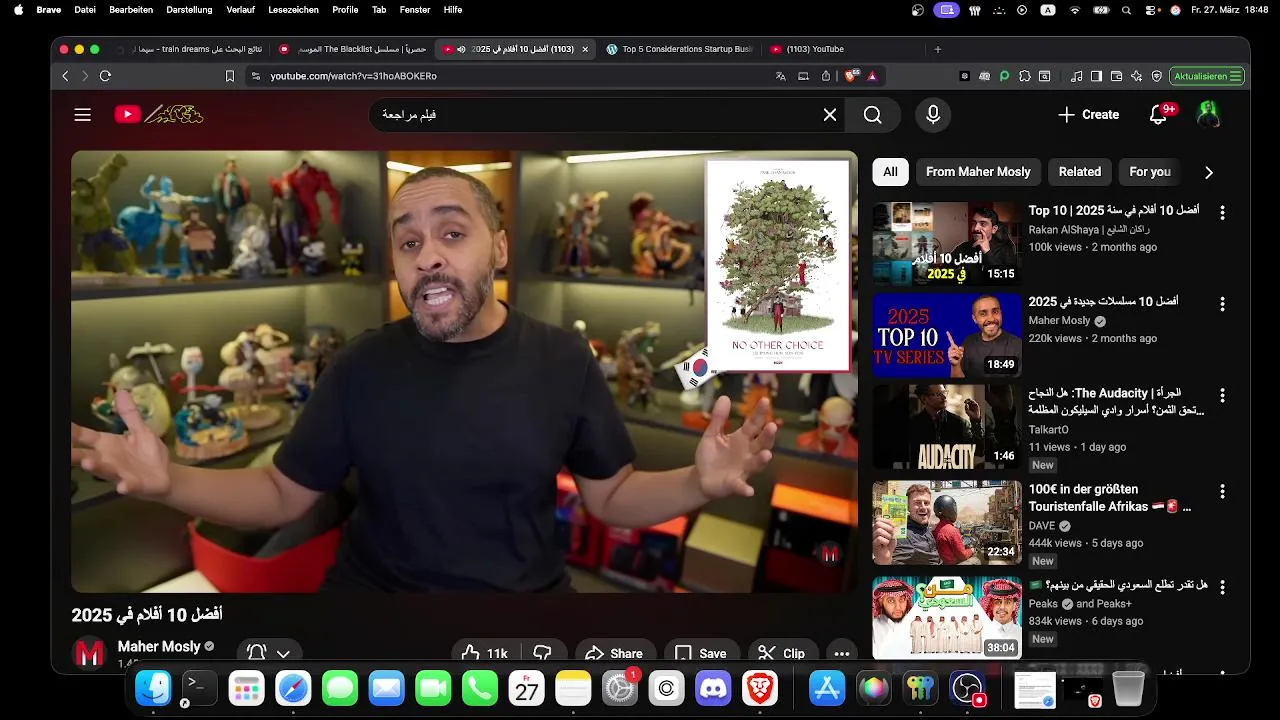Show more filter chips with the arrow

[x=1208, y=172]
